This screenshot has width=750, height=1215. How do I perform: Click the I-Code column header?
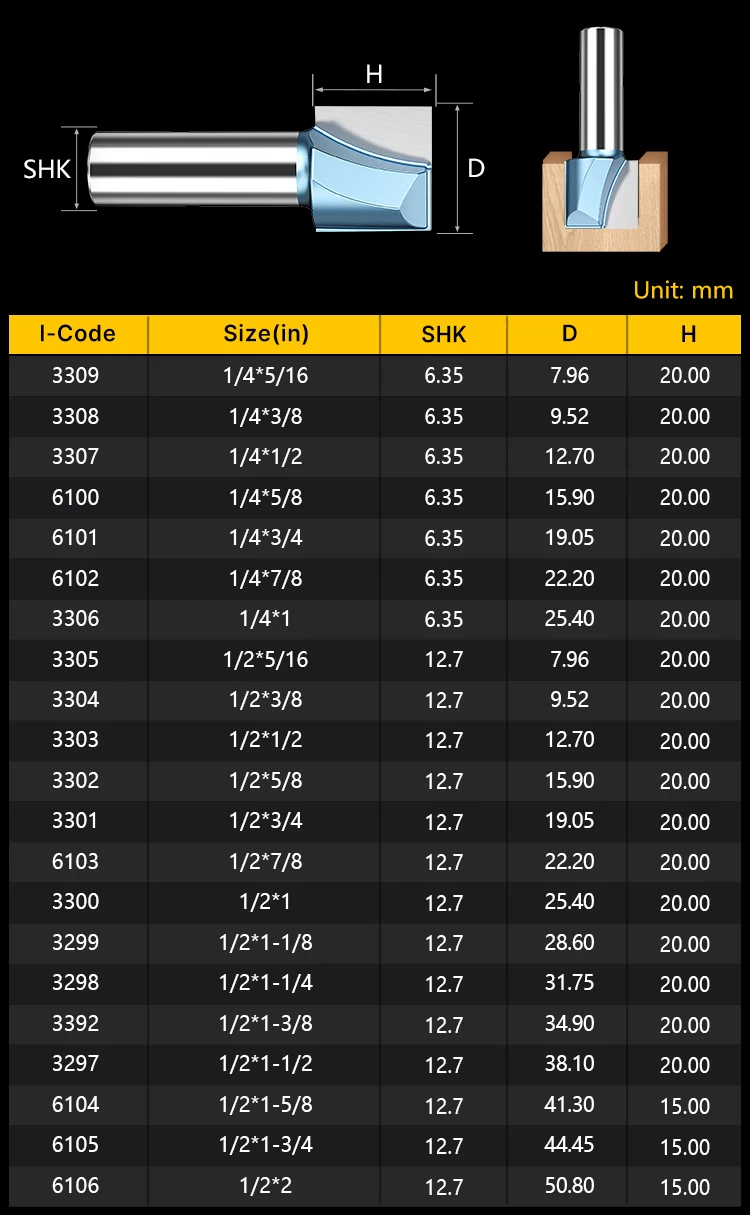pos(78,334)
